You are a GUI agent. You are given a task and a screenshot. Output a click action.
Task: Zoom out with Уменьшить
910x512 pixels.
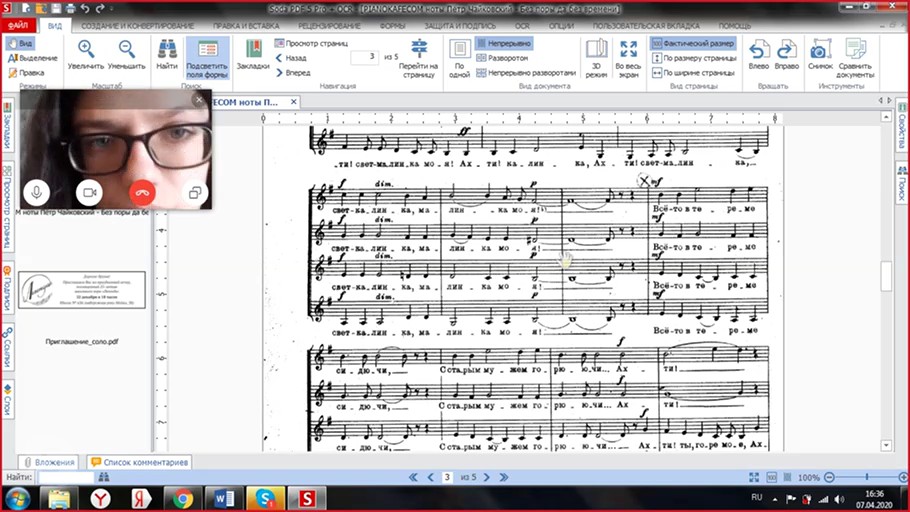pos(127,55)
